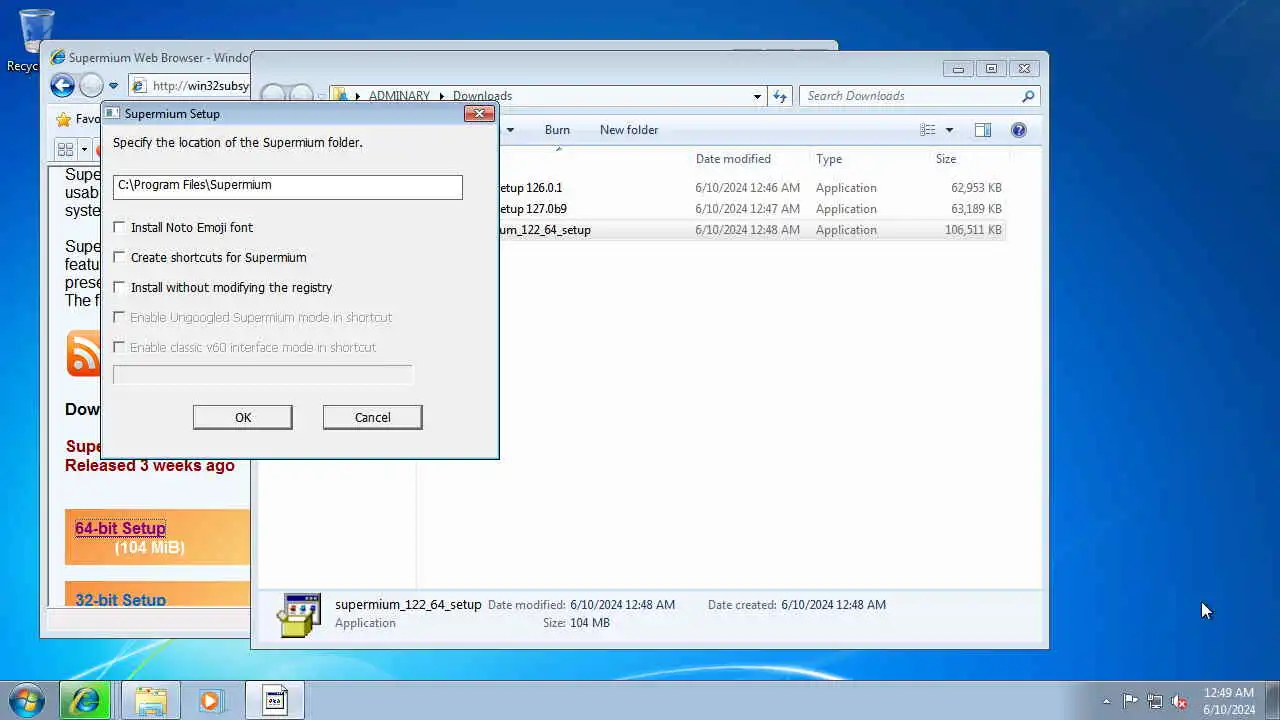Click the Supermium setup taskbar icon
Viewport: 1280px width, 720px height.
click(x=276, y=700)
